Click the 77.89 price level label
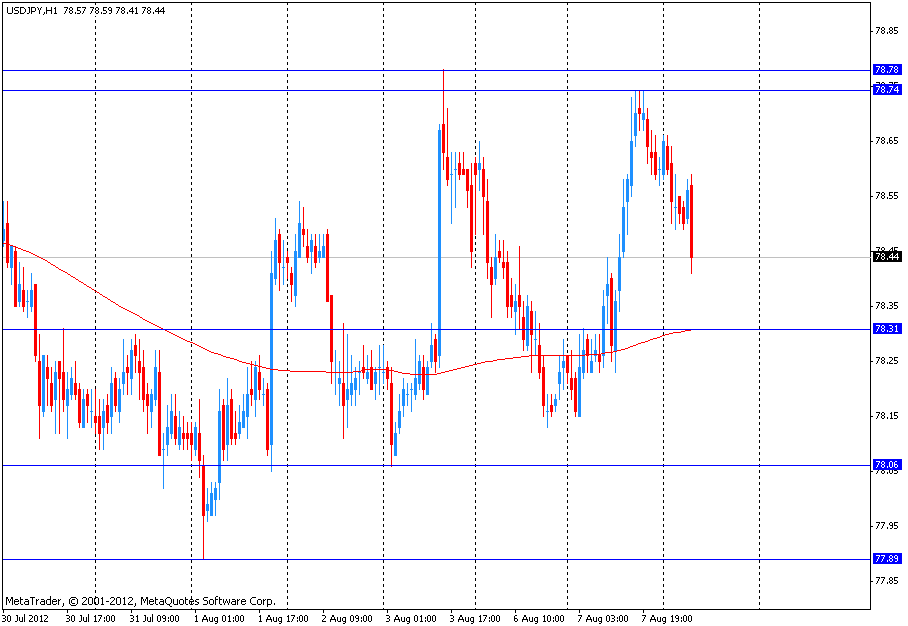 click(886, 559)
